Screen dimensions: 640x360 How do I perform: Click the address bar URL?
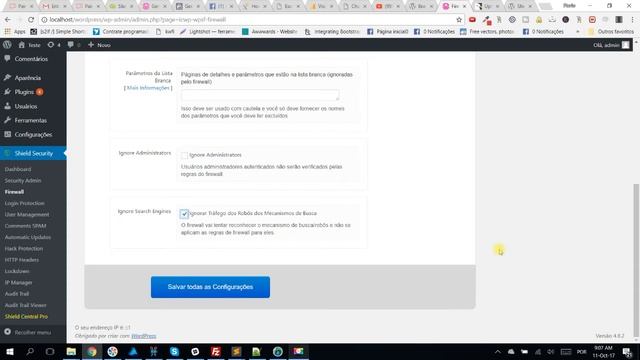[x=137, y=20]
